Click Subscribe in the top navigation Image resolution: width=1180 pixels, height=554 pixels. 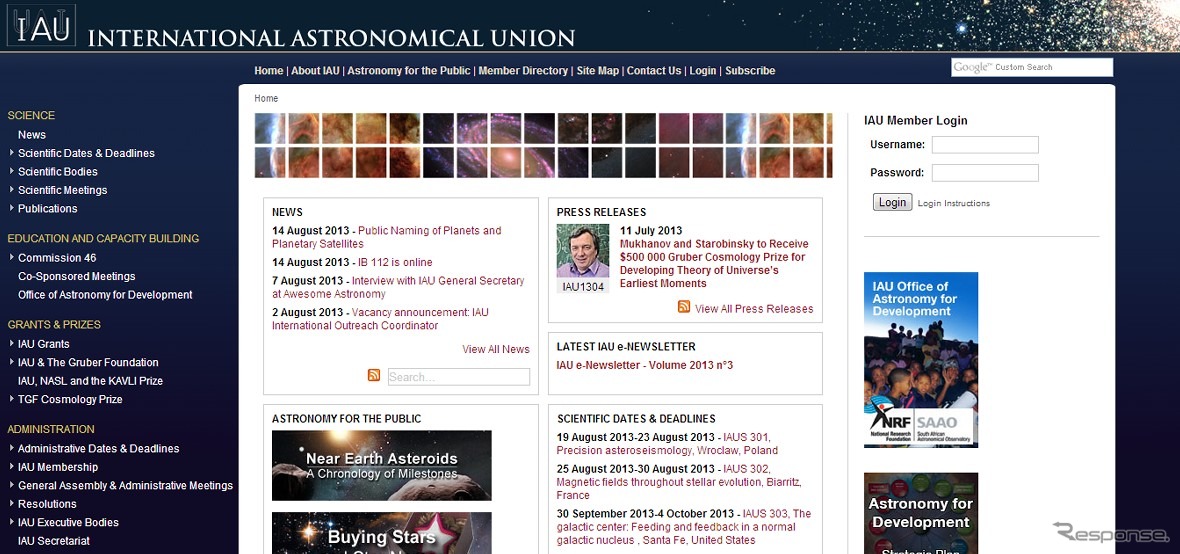click(750, 71)
